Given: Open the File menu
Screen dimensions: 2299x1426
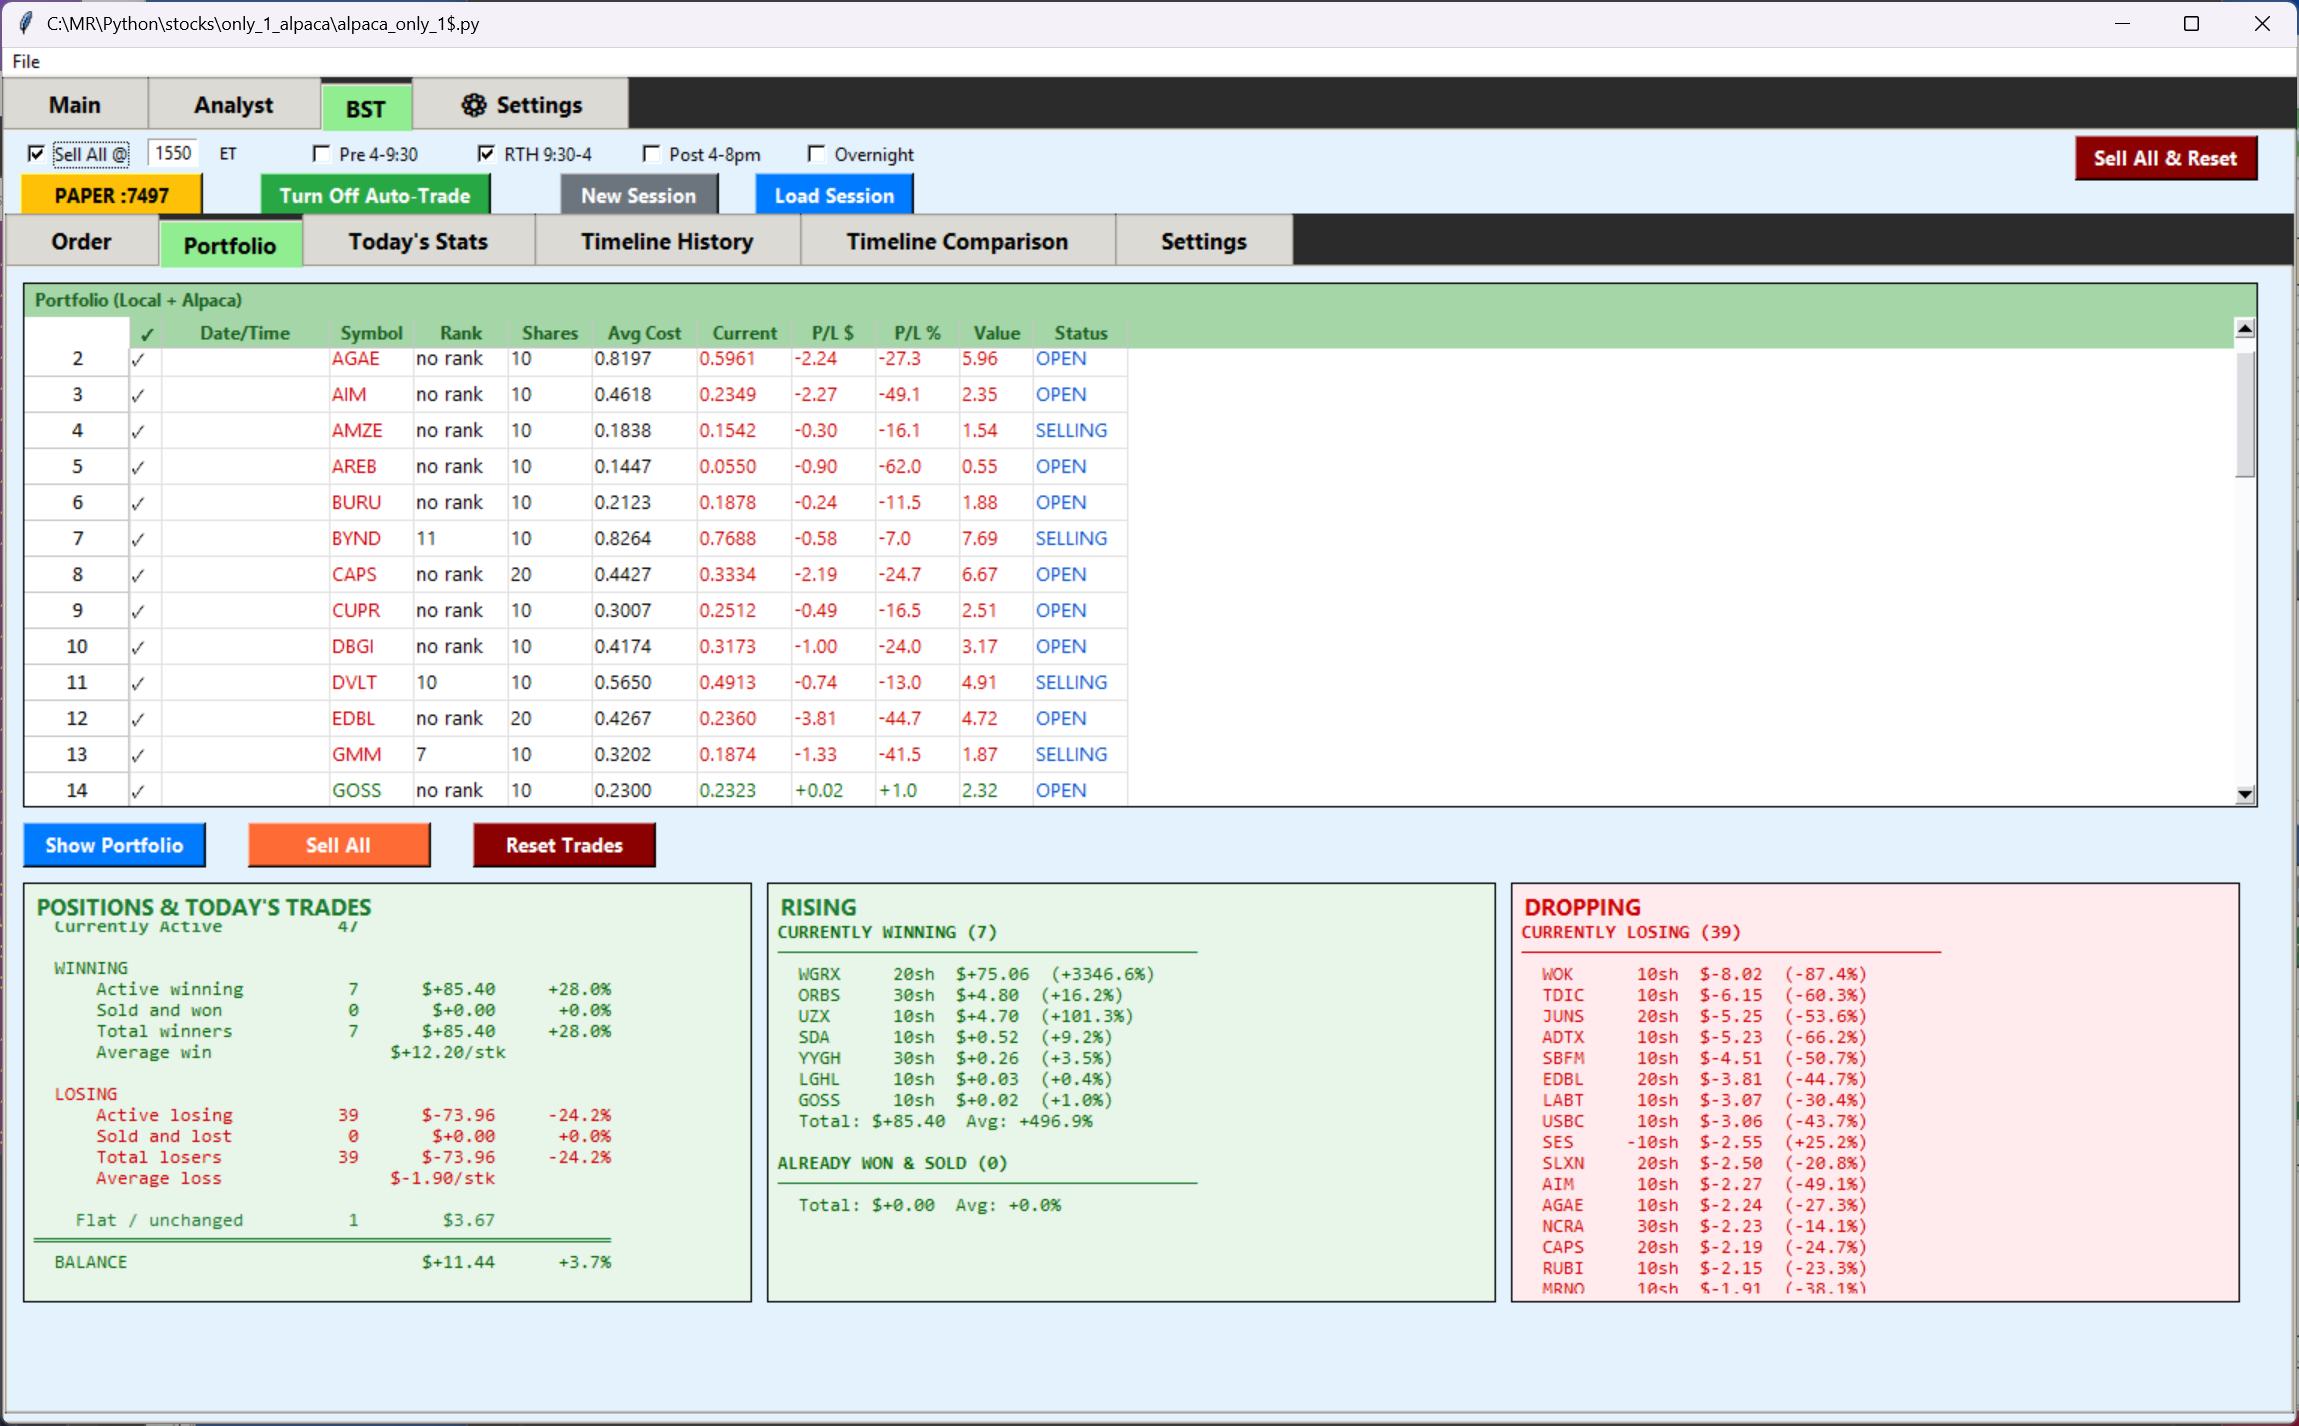Looking at the screenshot, I should (x=26, y=61).
